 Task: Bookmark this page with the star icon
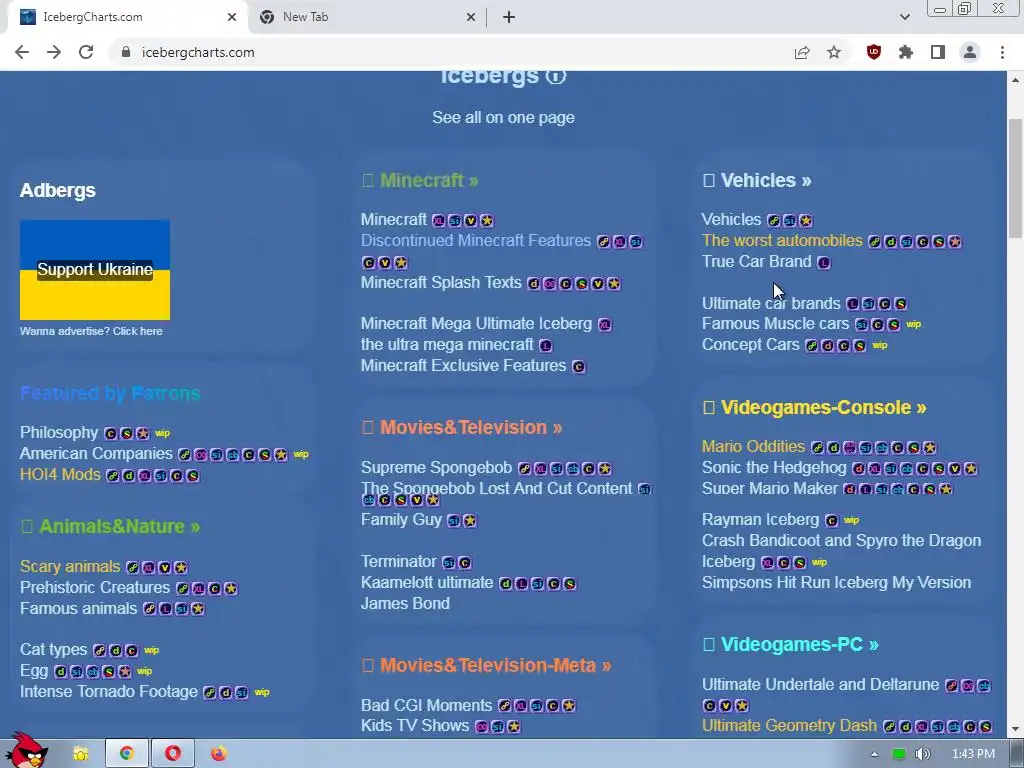click(x=834, y=52)
